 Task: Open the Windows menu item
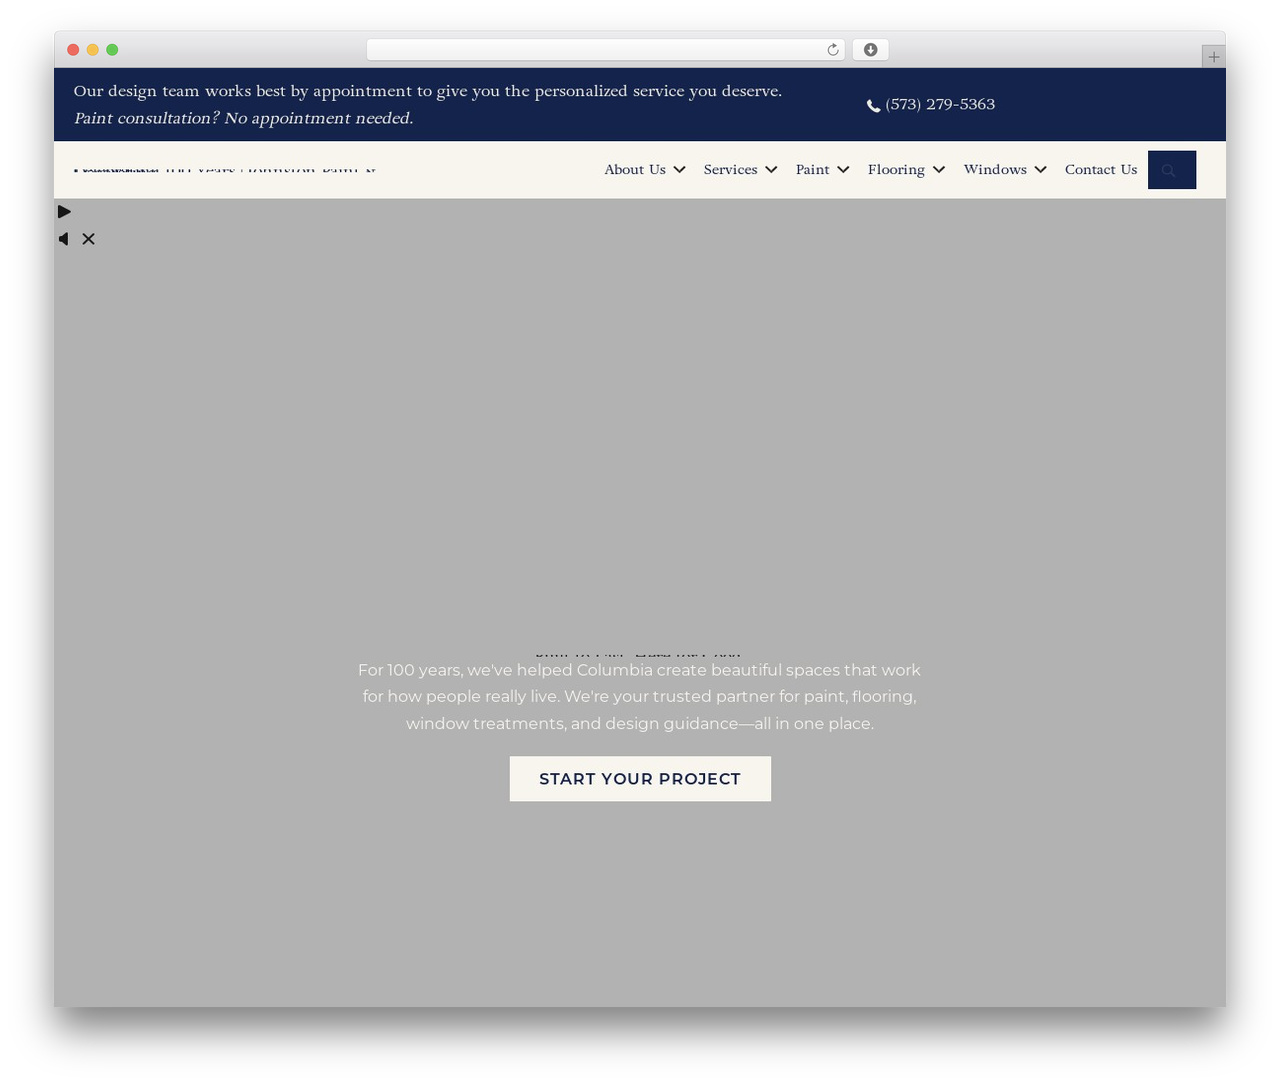tap(995, 170)
